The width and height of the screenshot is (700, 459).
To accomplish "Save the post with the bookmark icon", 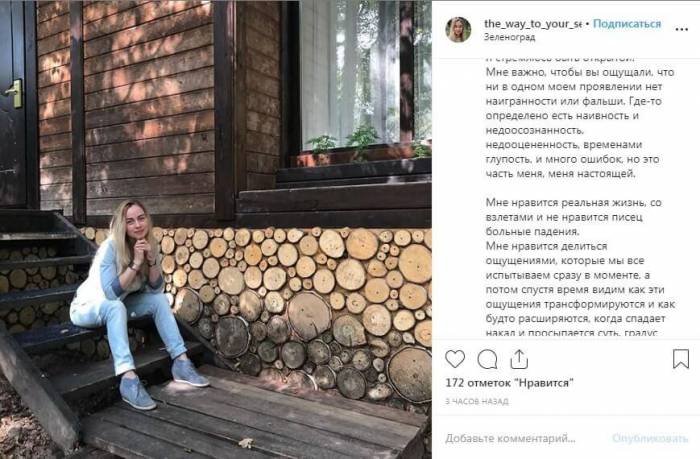I will pyautogui.click(x=680, y=359).
